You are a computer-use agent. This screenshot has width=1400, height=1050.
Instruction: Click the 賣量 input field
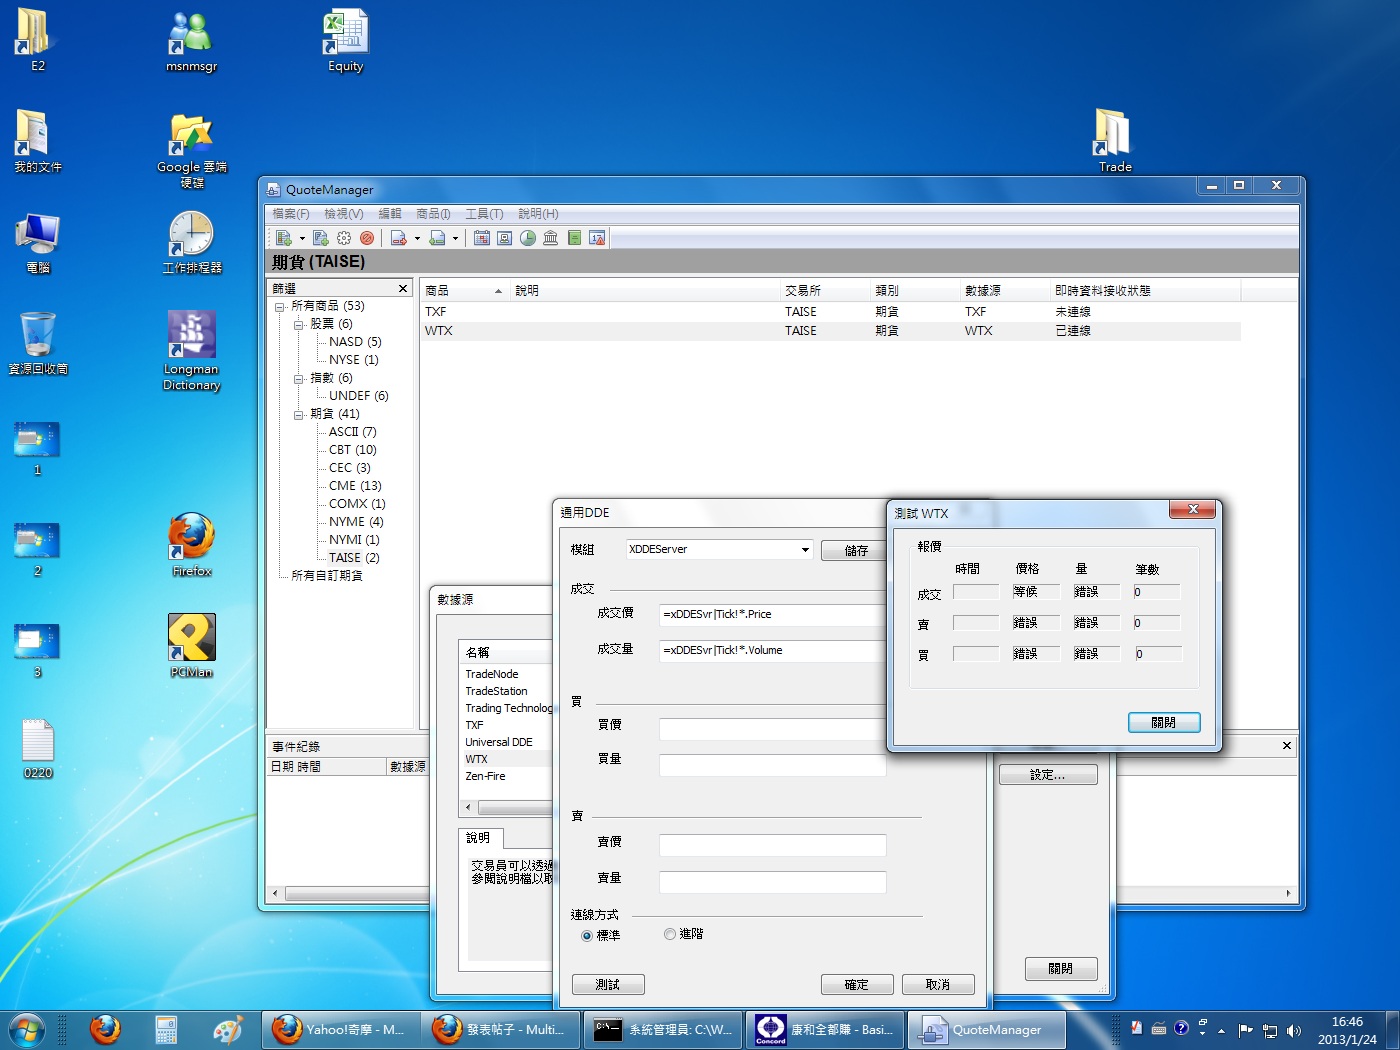point(772,882)
